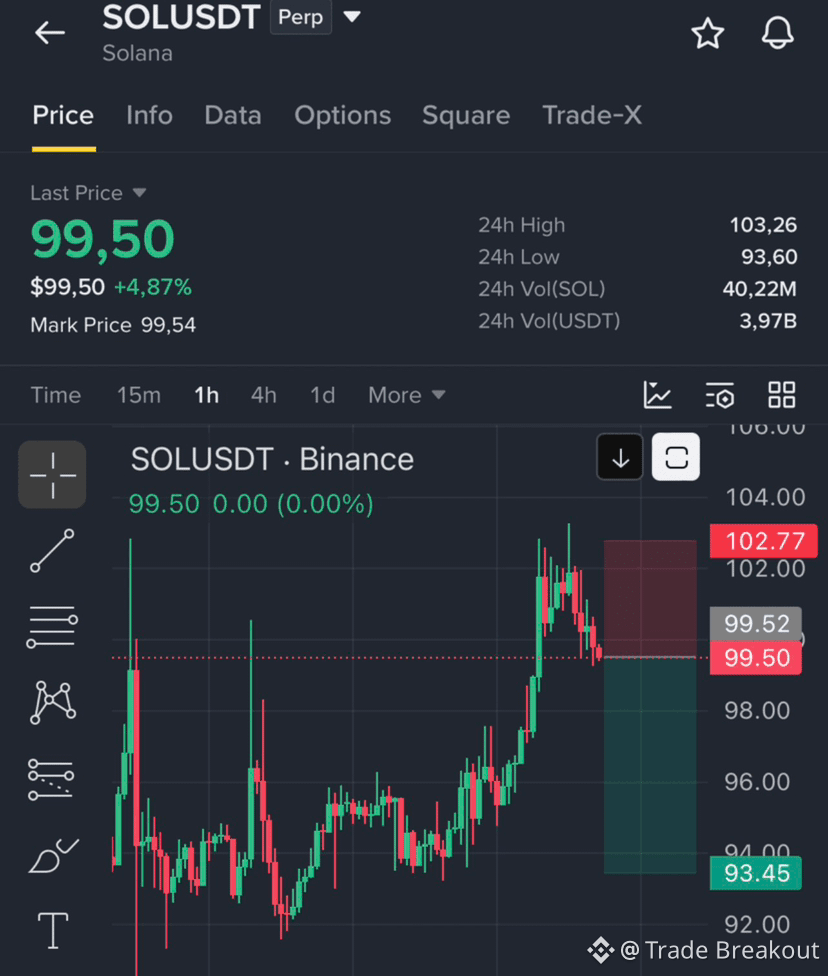The width and height of the screenshot is (828, 976).
Task: Open the Info tab
Action: 149,116
